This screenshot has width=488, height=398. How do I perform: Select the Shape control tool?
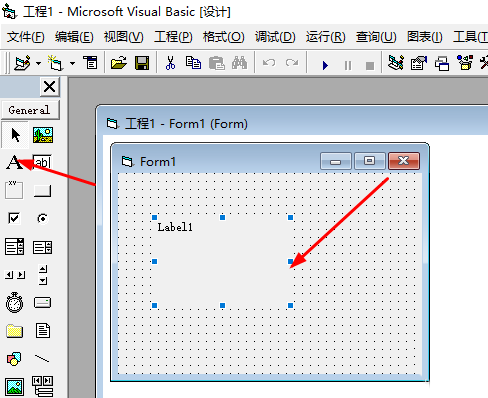point(14,359)
